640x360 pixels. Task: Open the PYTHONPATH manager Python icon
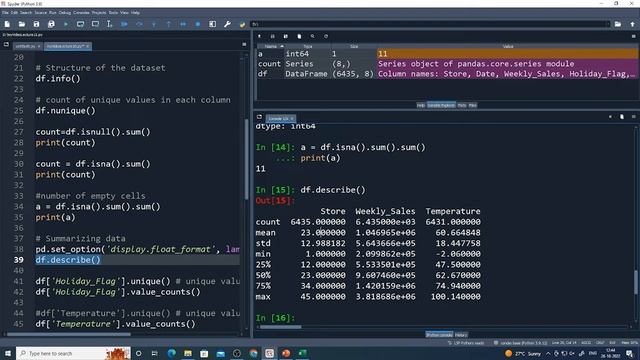click(x=242, y=24)
